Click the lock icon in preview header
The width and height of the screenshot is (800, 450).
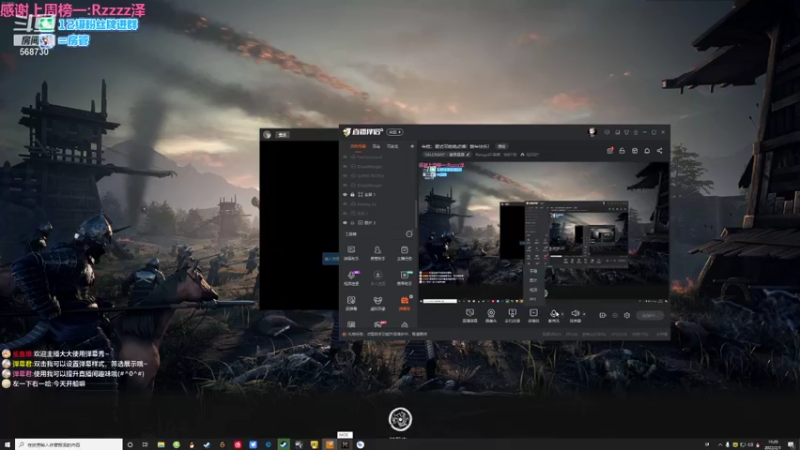coord(622,151)
